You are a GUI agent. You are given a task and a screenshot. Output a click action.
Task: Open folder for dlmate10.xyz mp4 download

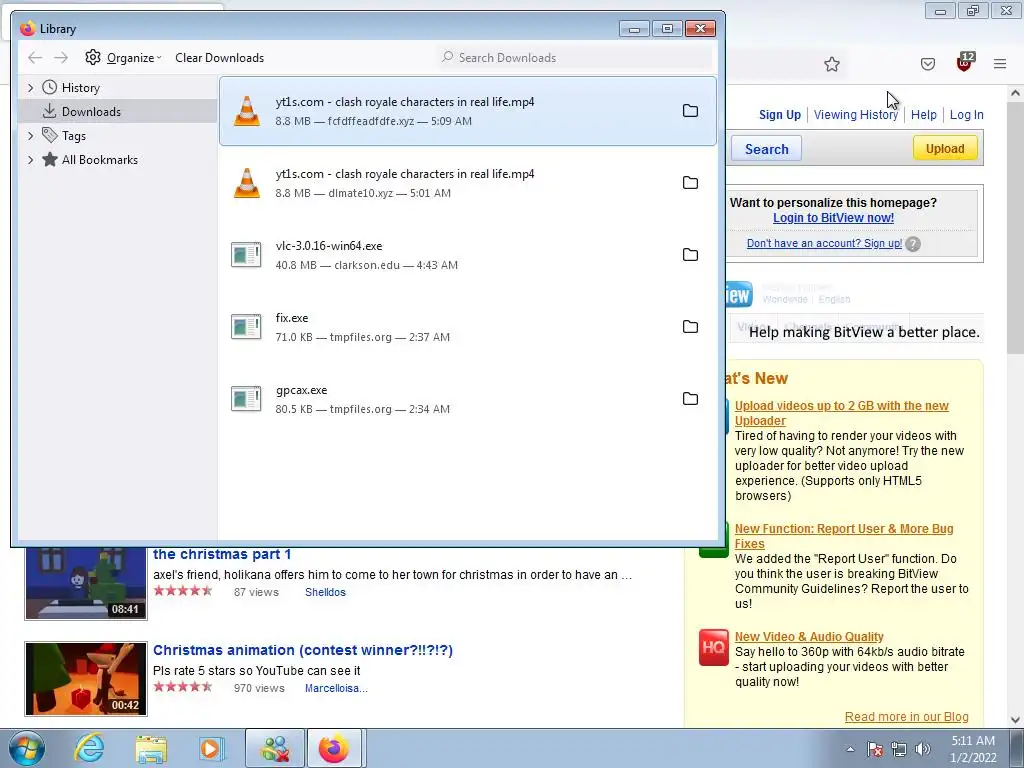click(x=690, y=182)
